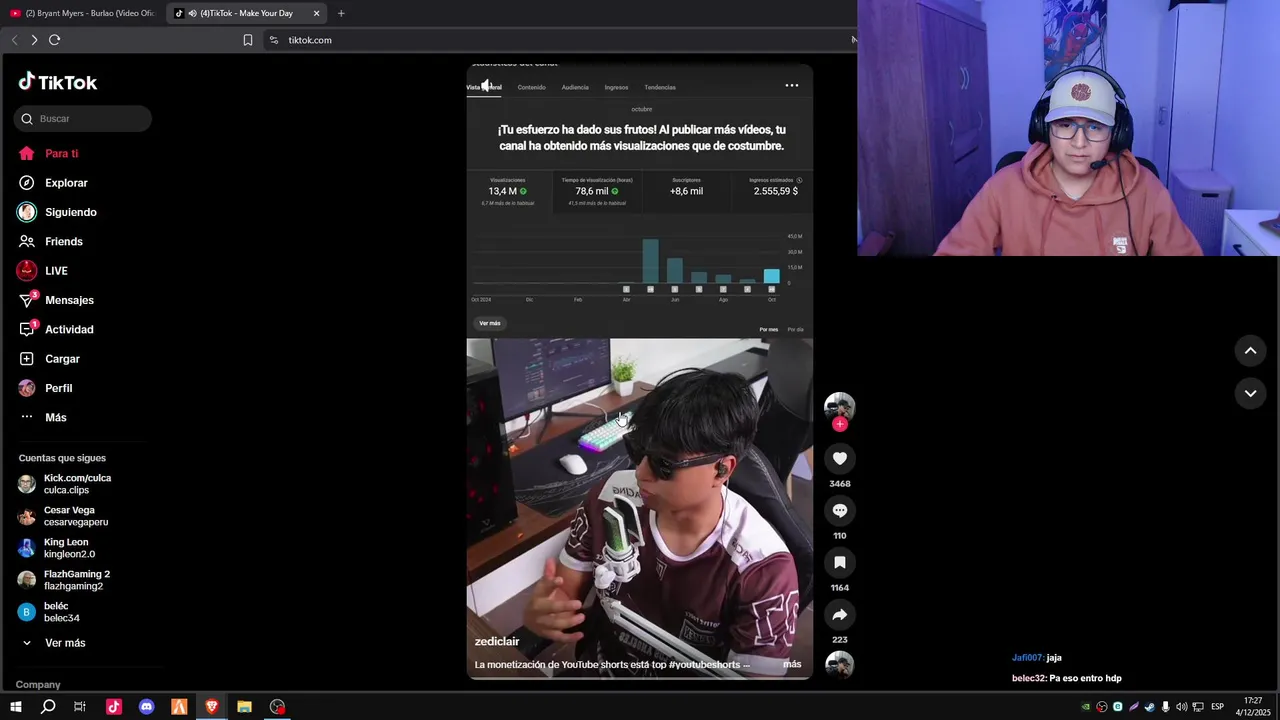Open the TikTok logo home link
The height and width of the screenshot is (720, 1280).
click(58, 82)
